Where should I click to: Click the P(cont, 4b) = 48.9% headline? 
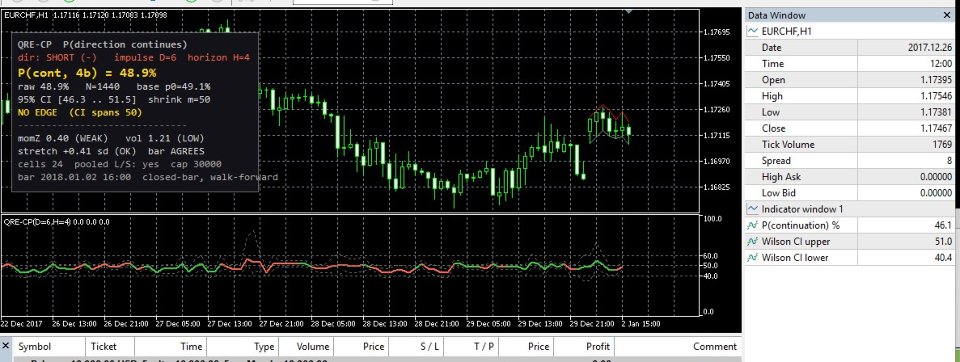pos(87,72)
